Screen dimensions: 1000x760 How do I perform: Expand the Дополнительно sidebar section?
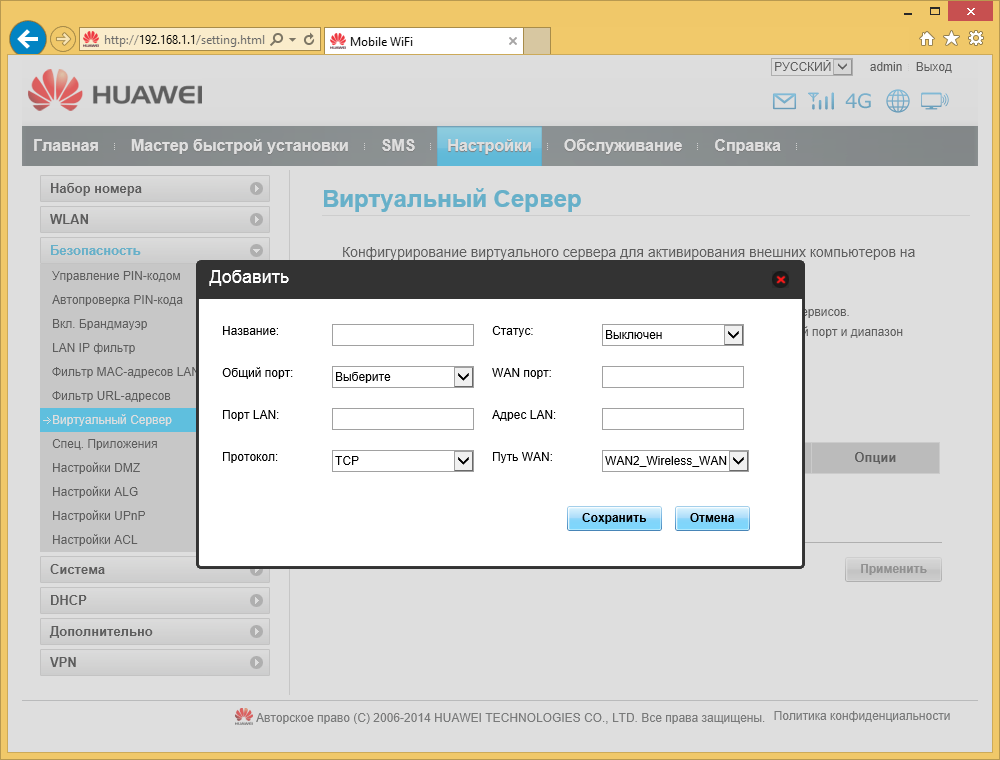point(154,631)
